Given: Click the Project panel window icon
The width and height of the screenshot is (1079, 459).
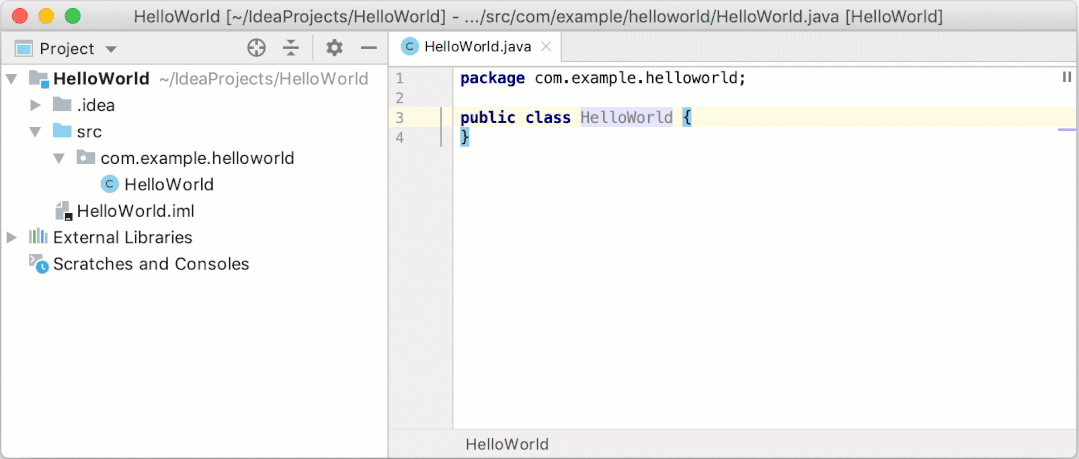Looking at the screenshot, I should (x=24, y=49).
